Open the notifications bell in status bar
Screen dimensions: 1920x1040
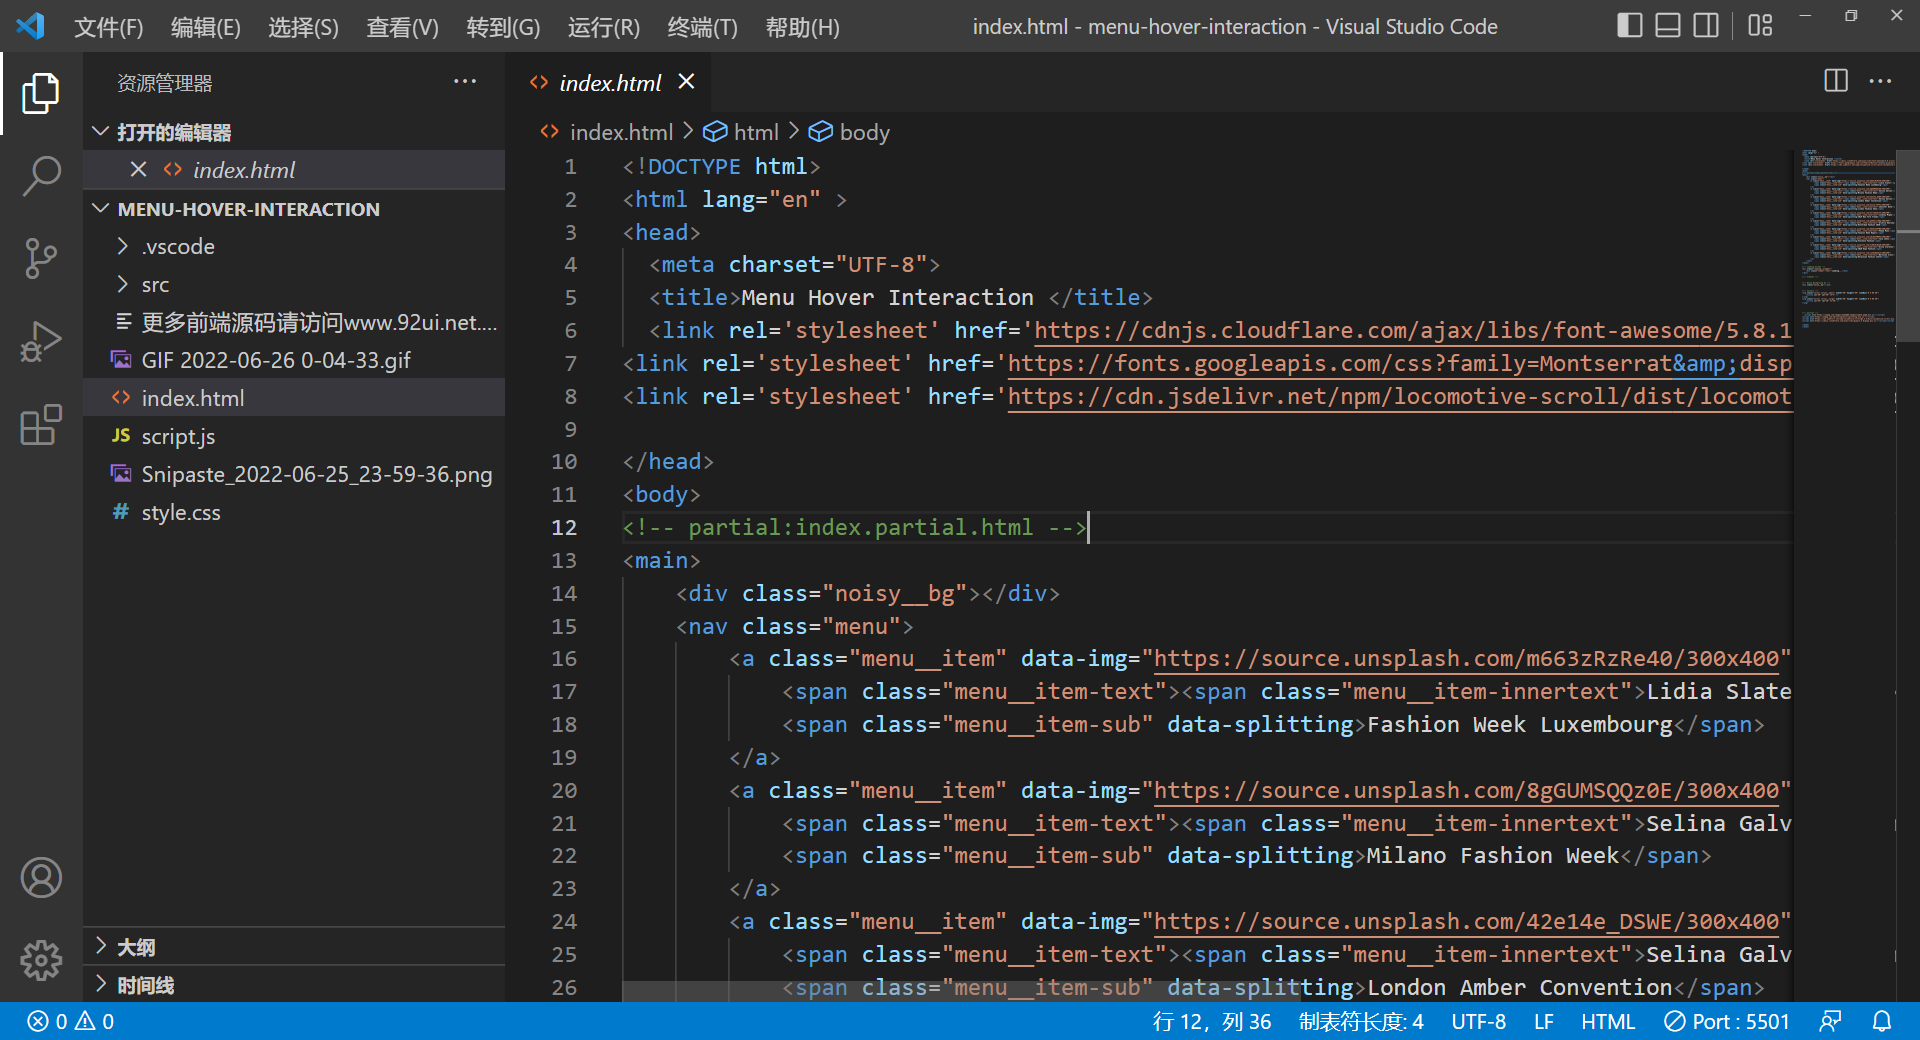tap(1882, 1021)
